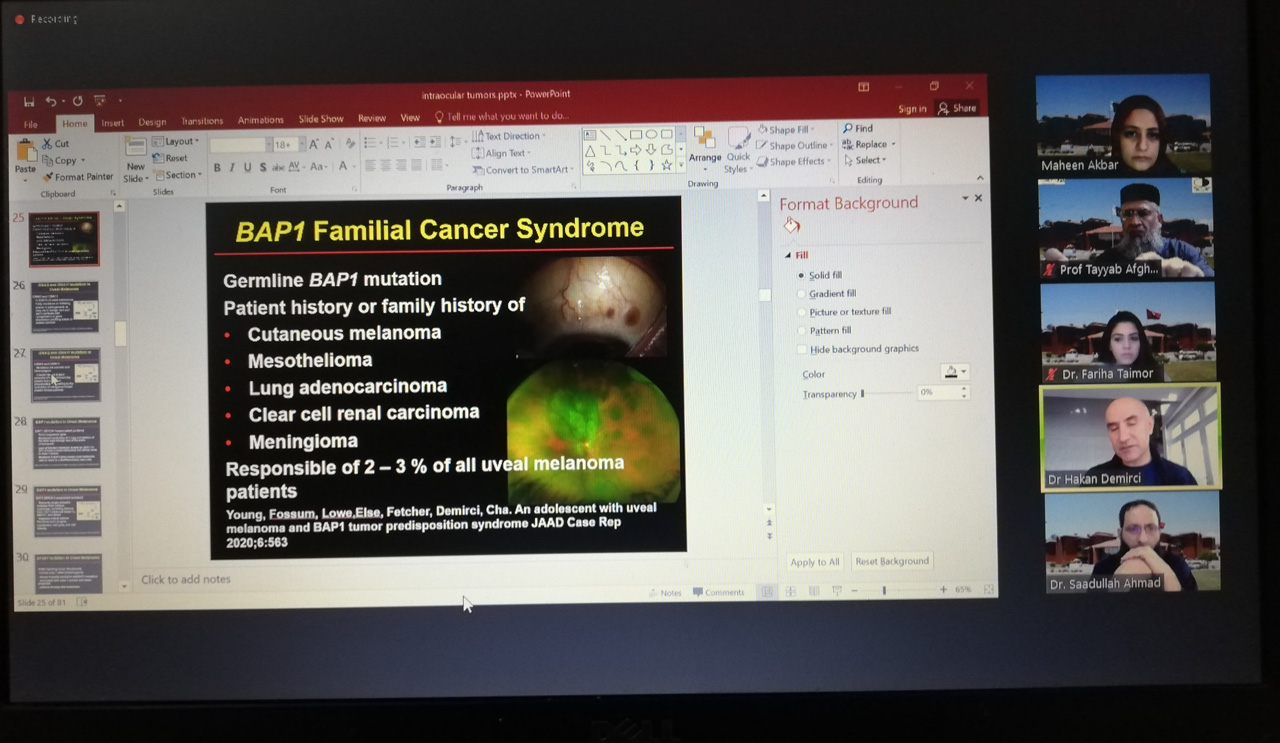Screen dimensions: 1280x743
Task: Open the Layout dropdown
Action: (x=180, y=142)
